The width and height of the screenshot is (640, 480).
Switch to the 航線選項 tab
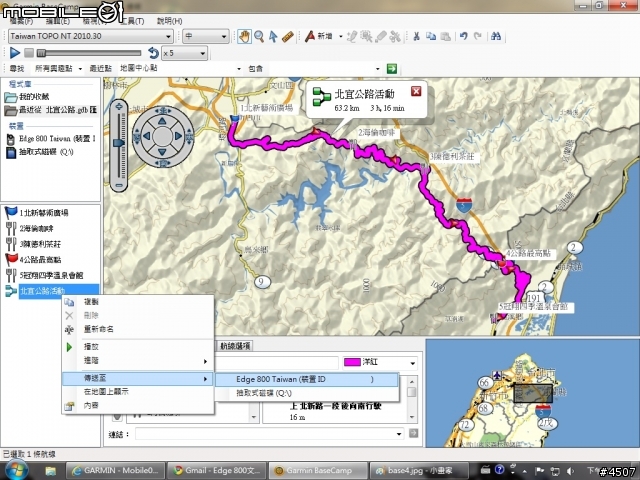coord(235,346)
